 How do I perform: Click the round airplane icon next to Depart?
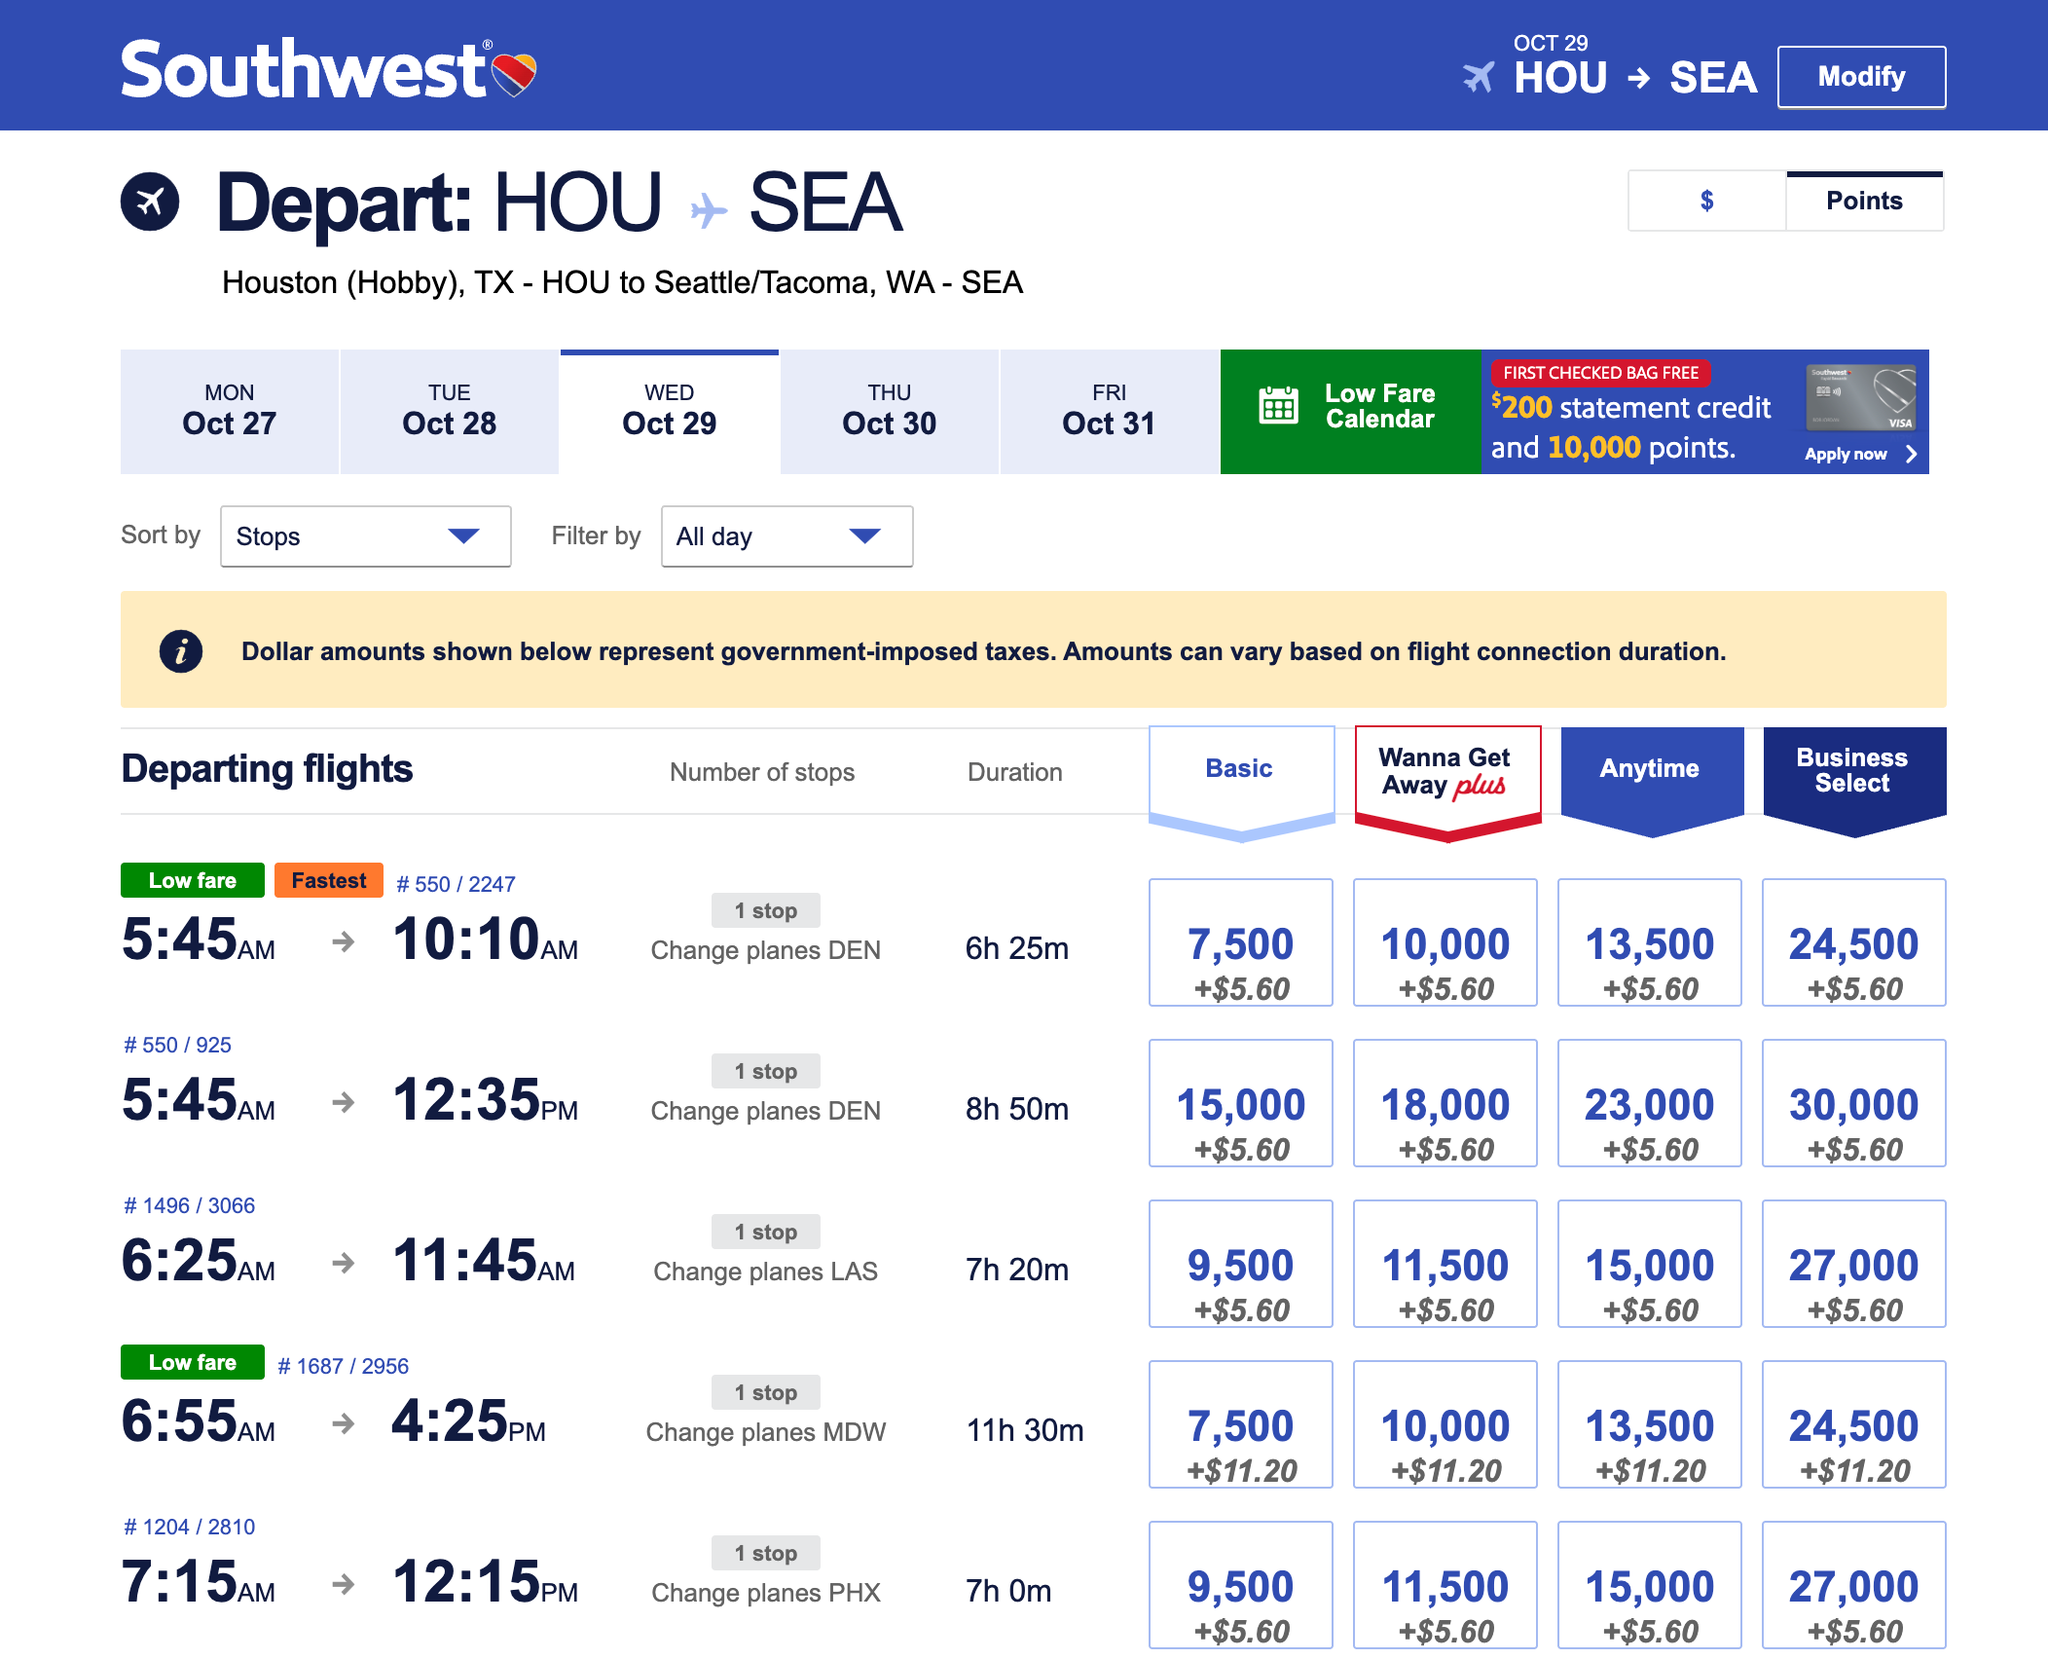tap(150, 202)
